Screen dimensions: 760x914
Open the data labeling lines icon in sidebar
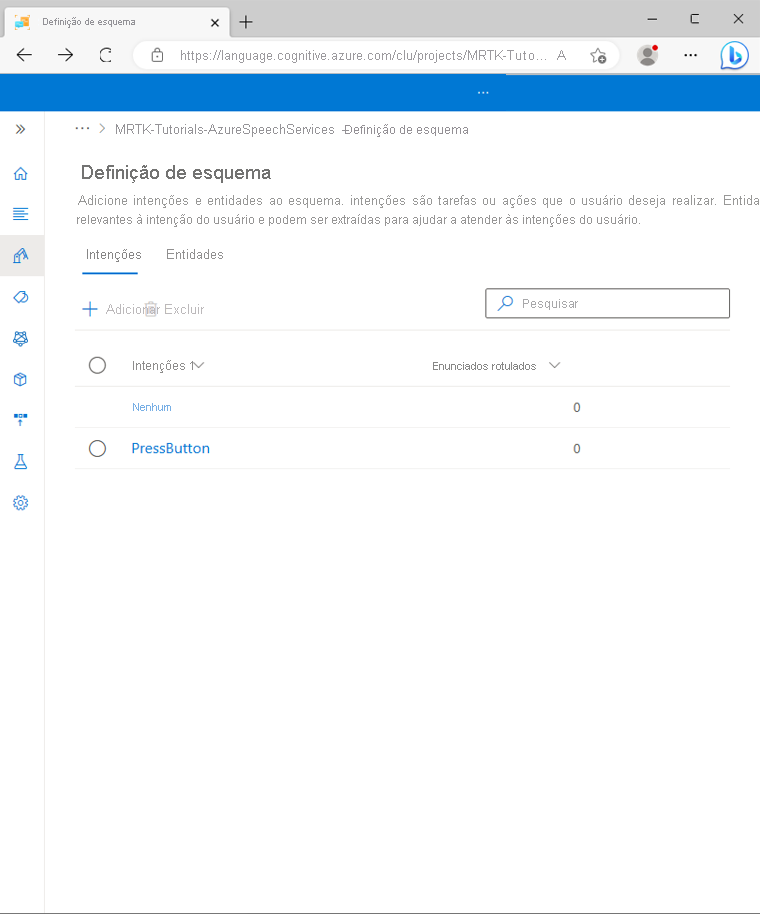20,214
